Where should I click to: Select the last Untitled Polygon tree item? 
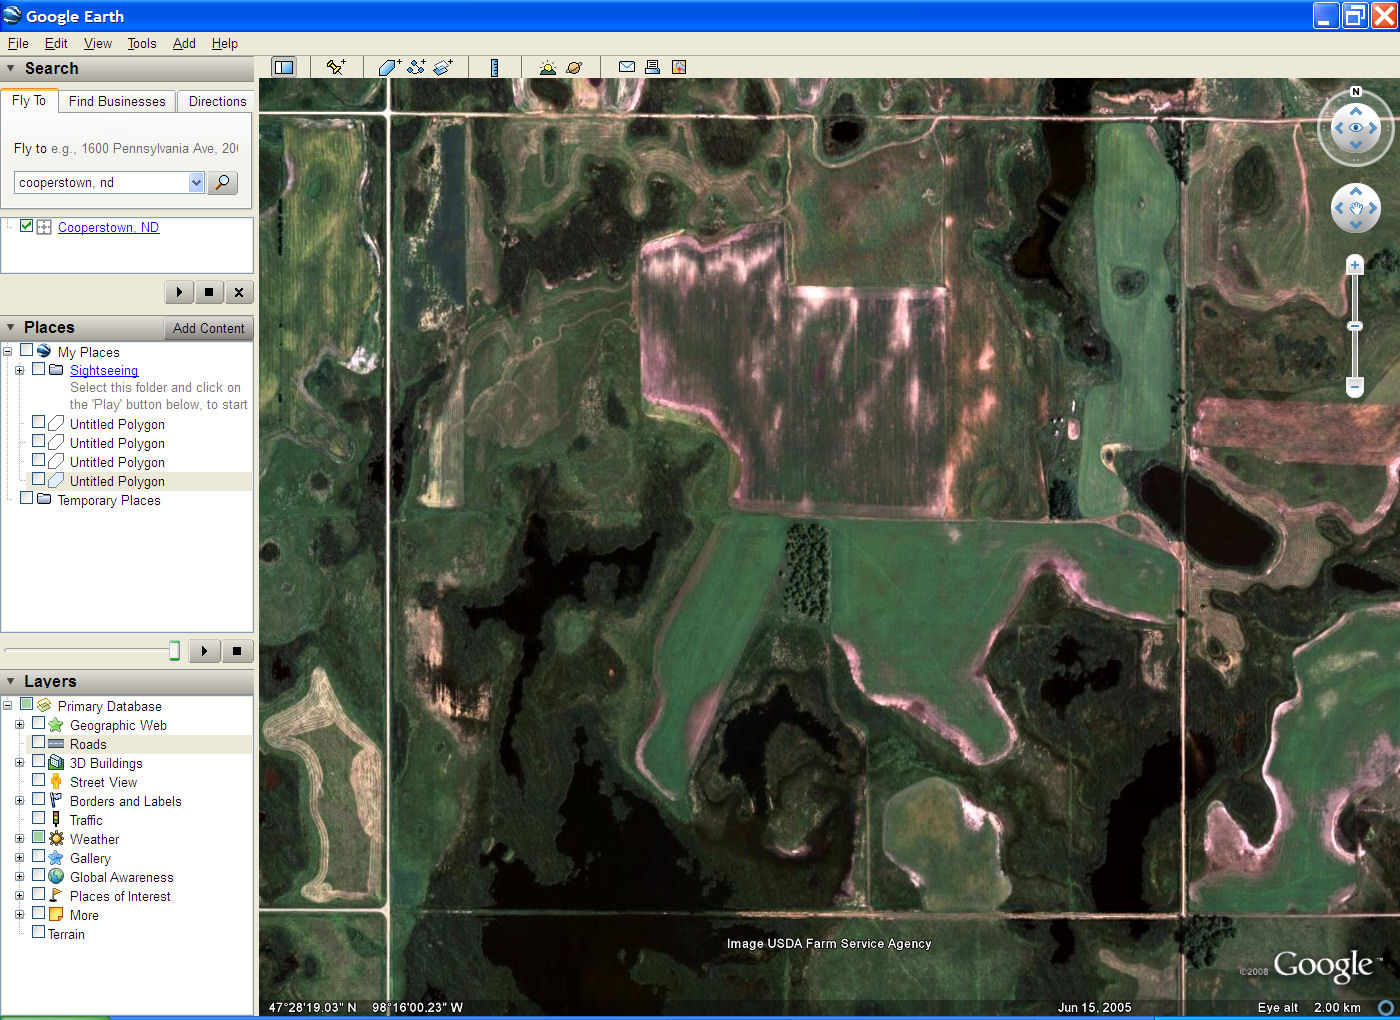click(x=117, y=481)
